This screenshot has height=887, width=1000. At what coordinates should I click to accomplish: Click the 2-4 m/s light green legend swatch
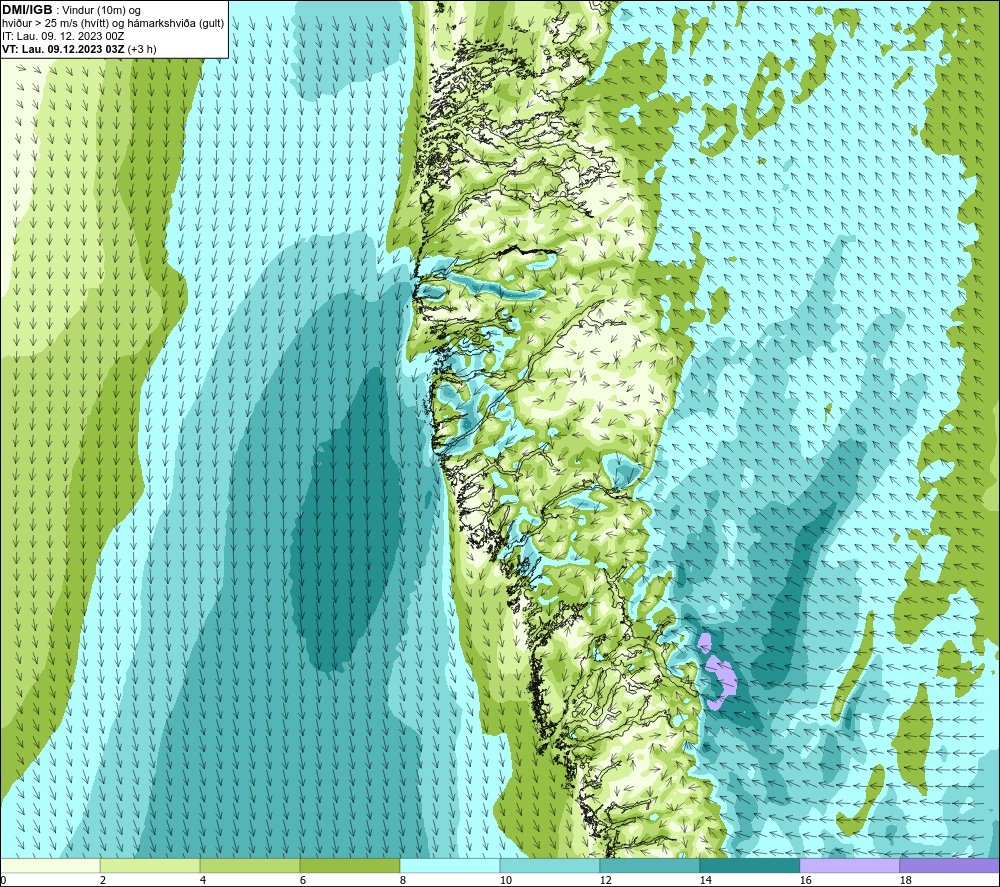150,865
